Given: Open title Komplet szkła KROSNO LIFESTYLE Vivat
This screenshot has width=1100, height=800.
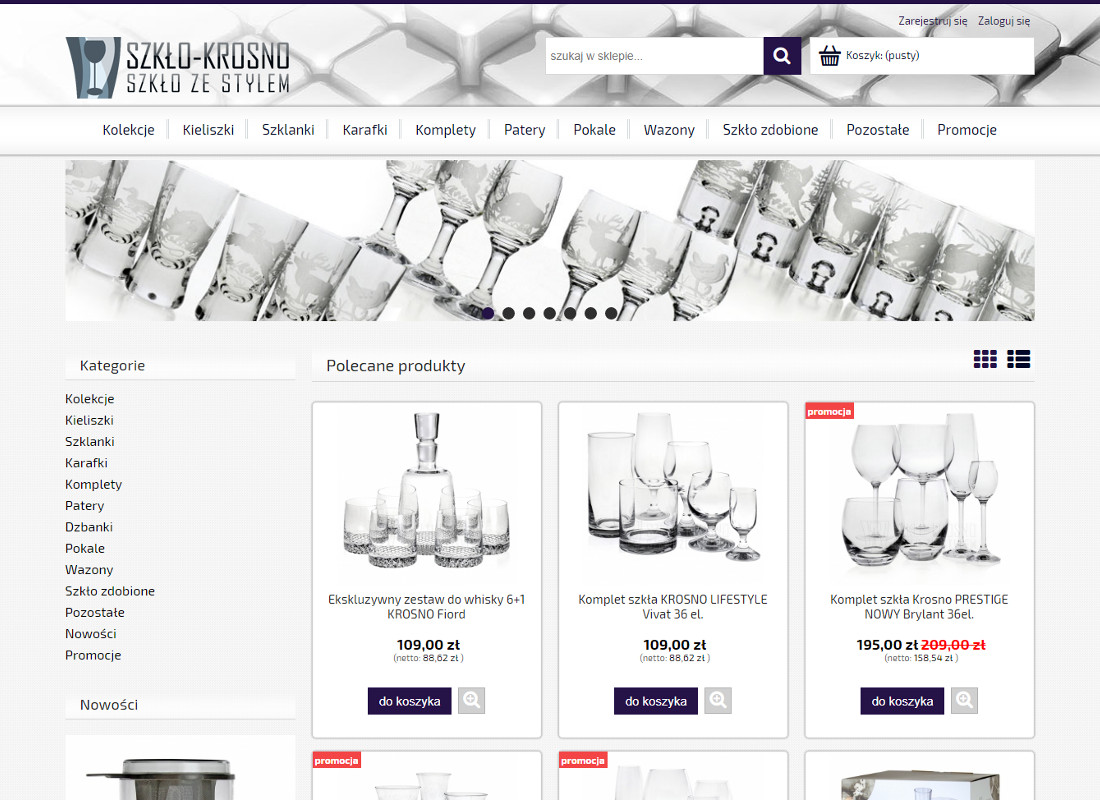Looking at the screenshot, I should (x=673, y=607).
